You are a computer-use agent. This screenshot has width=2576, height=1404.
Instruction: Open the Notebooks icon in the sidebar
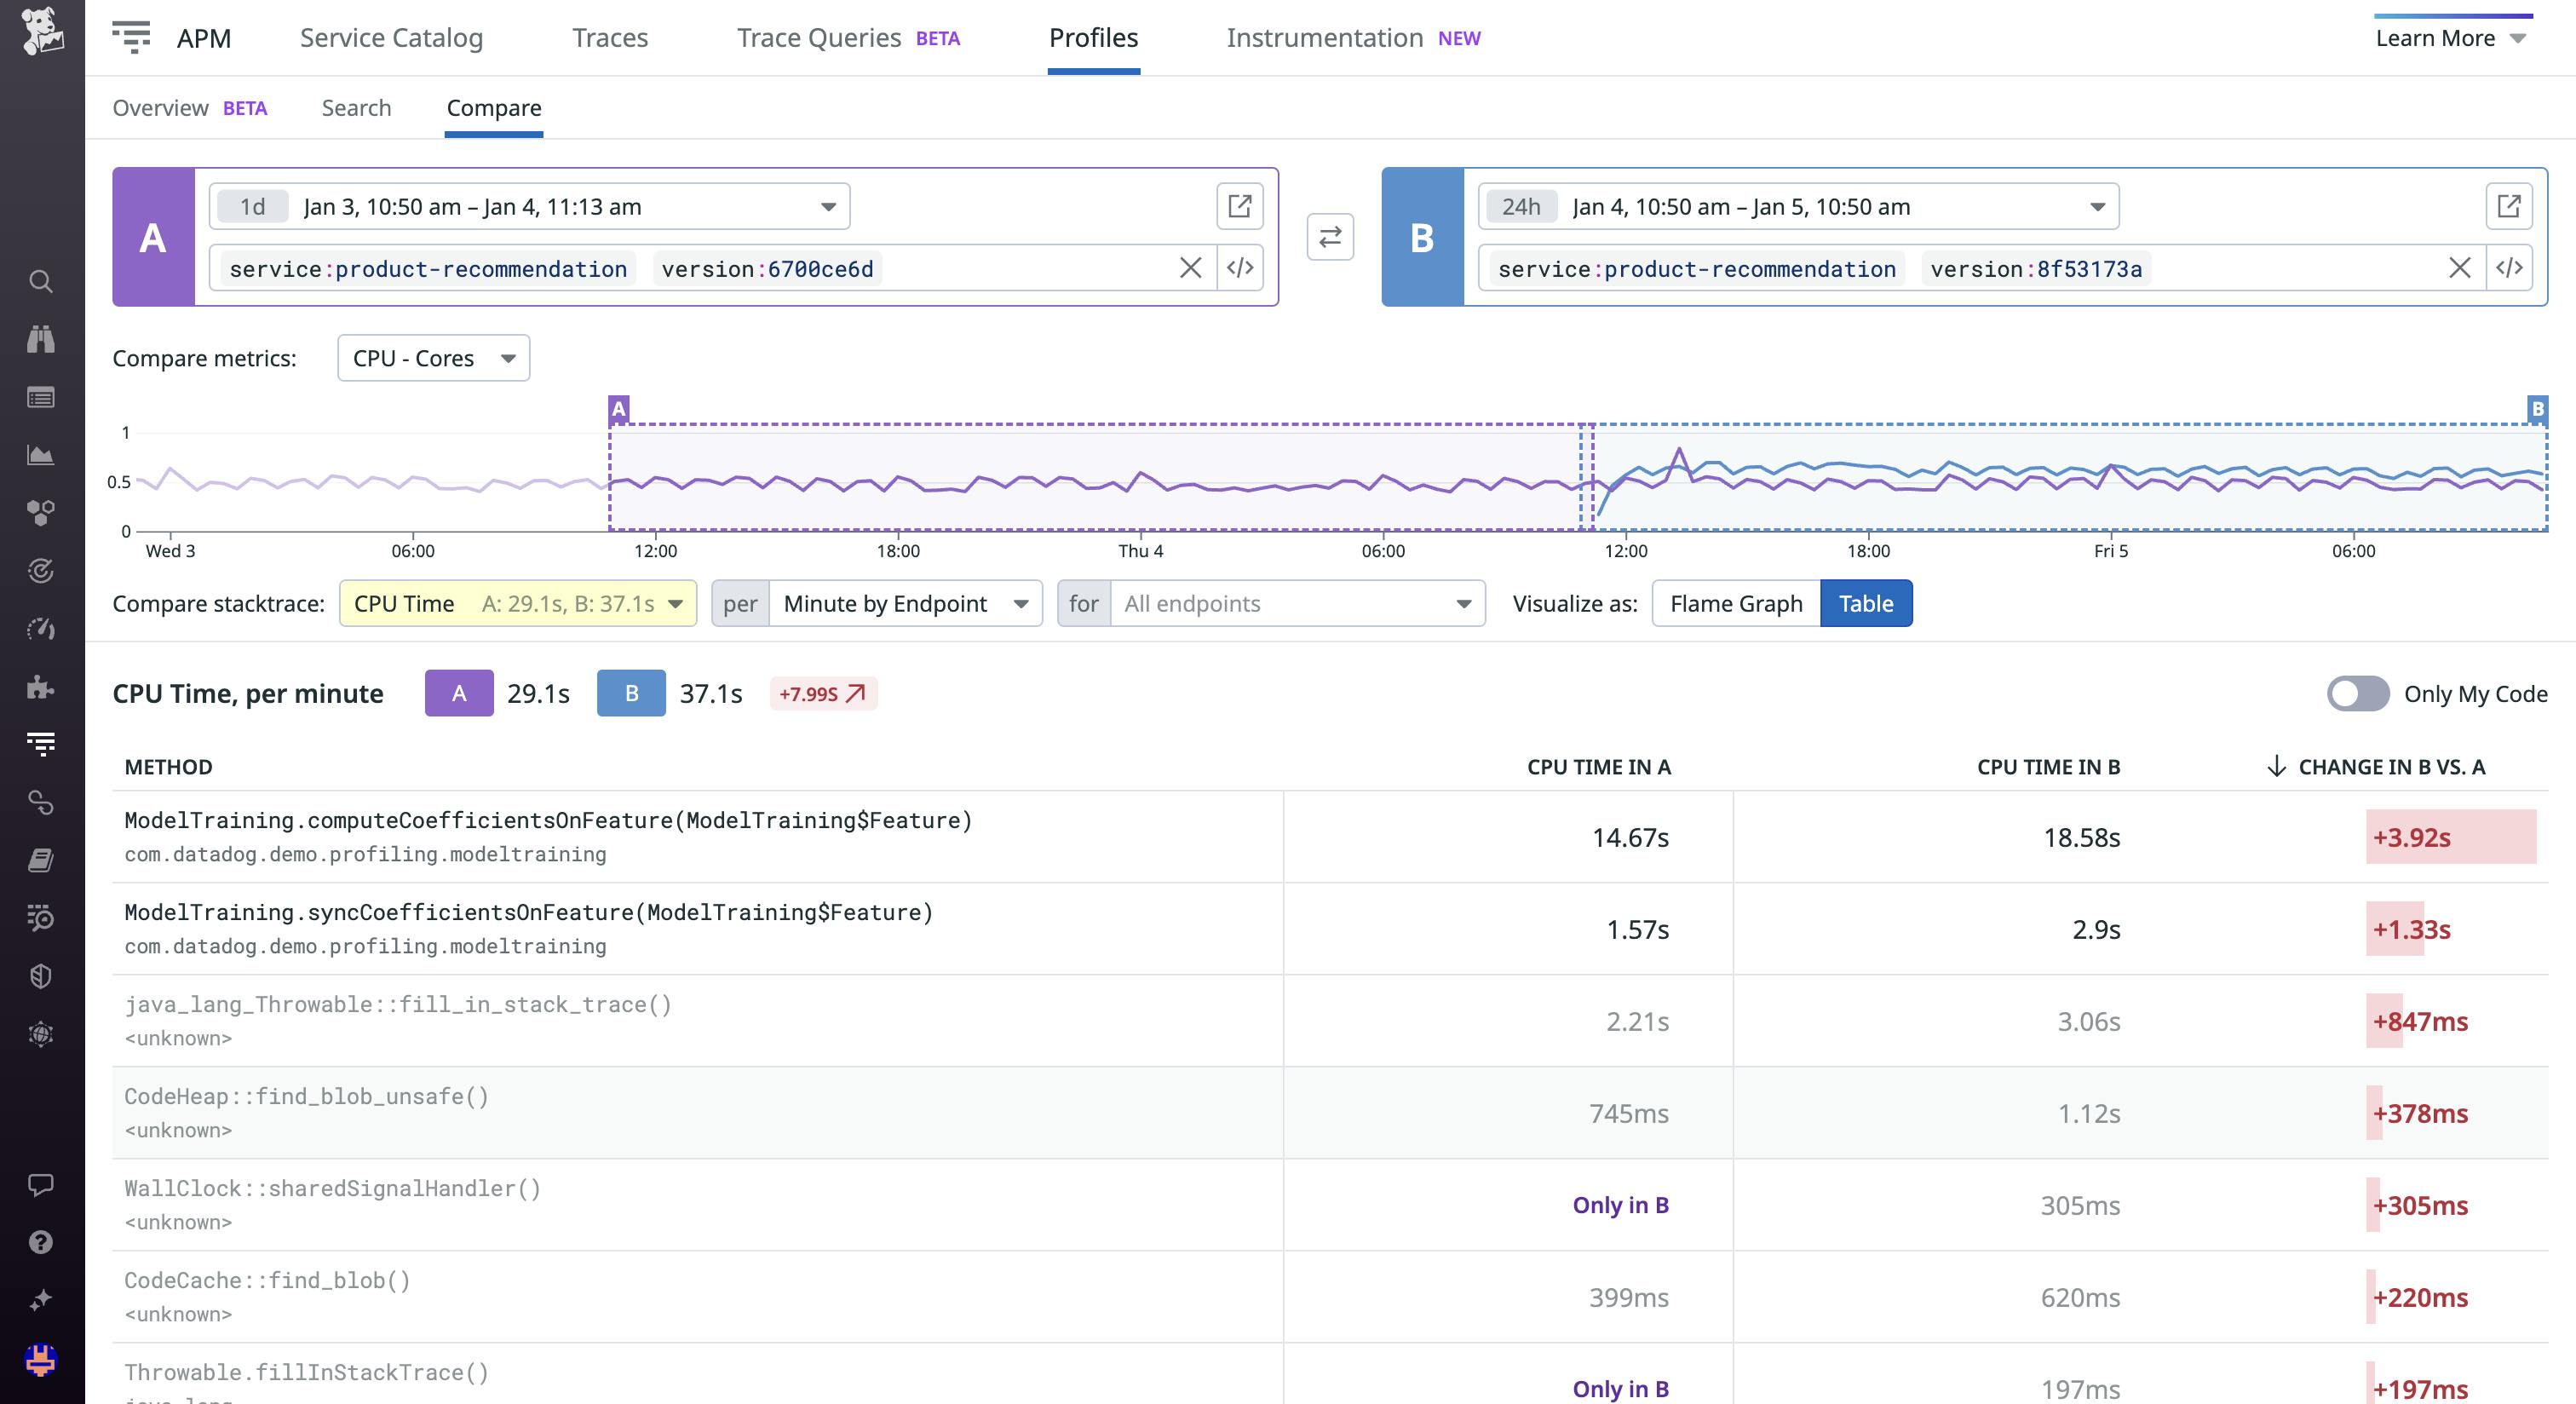[x=41, y=860]
